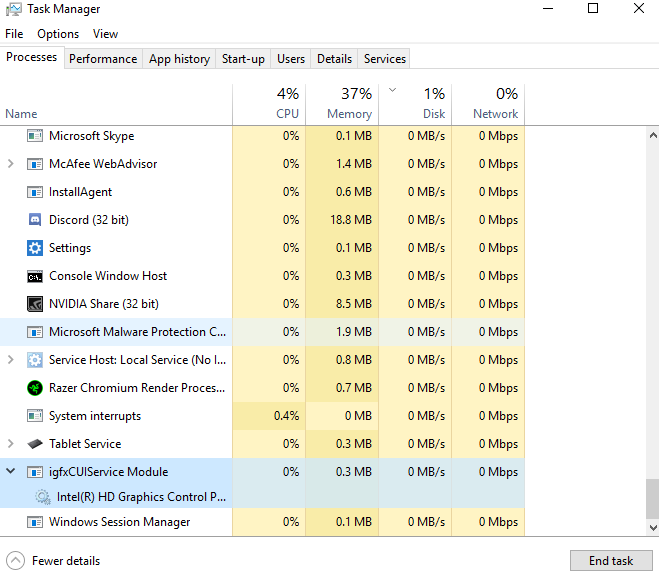Screen dimensions: 659x575
Task: Switch to the Performance tab
Action: click(x=103, y=59)
